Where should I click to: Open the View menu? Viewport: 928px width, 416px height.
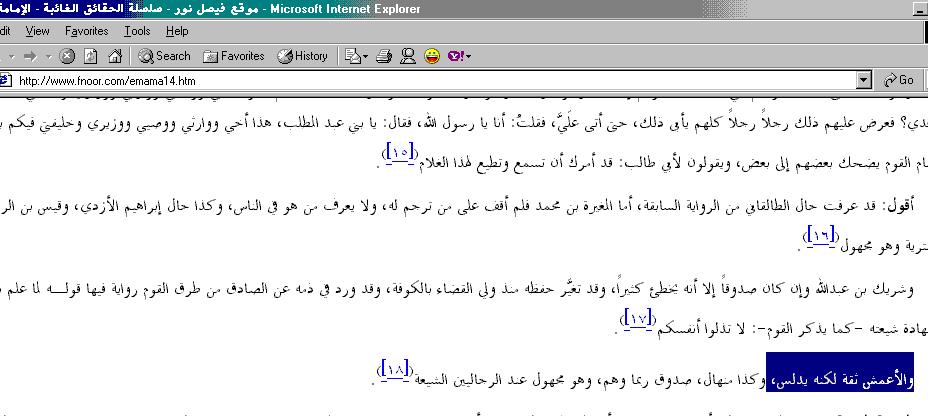[x=37, y=31]
